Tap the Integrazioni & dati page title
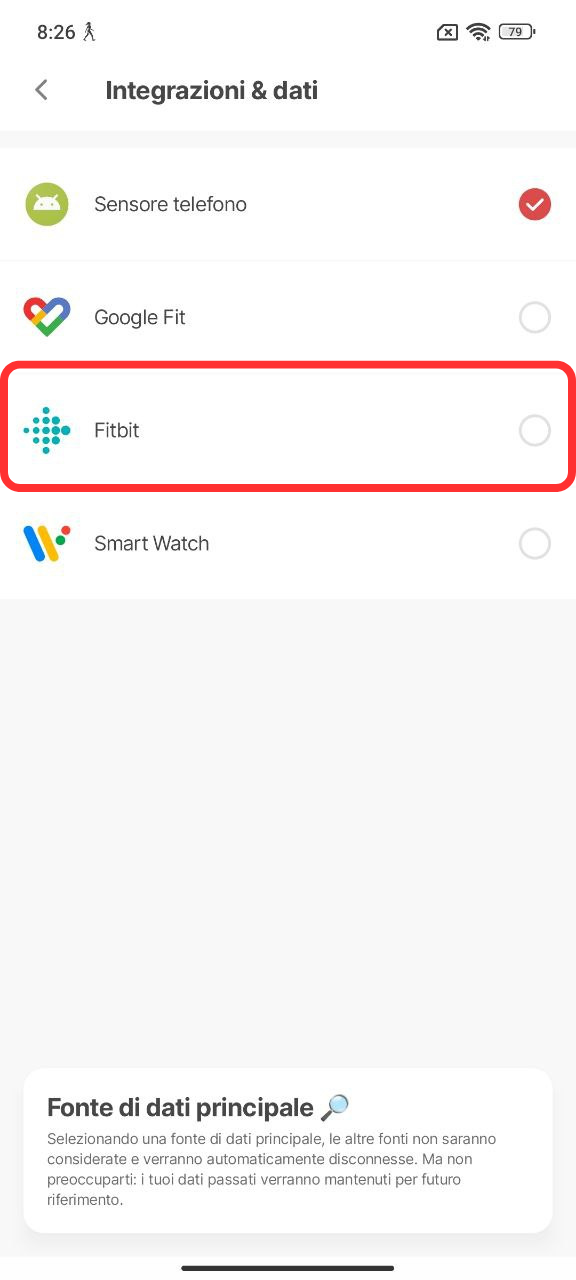Image resolution: width=576 pixels, height=1280 pixels. point(212,90)
